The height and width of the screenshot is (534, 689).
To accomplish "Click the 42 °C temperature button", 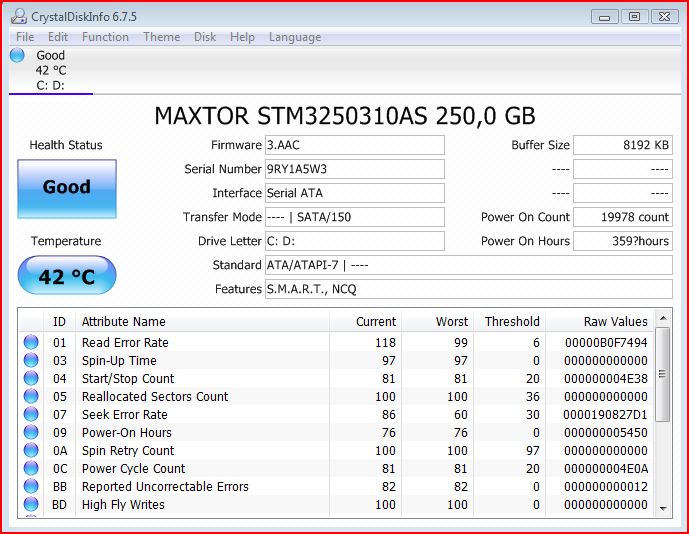I will pyautogui.click(x=67, y=276).
